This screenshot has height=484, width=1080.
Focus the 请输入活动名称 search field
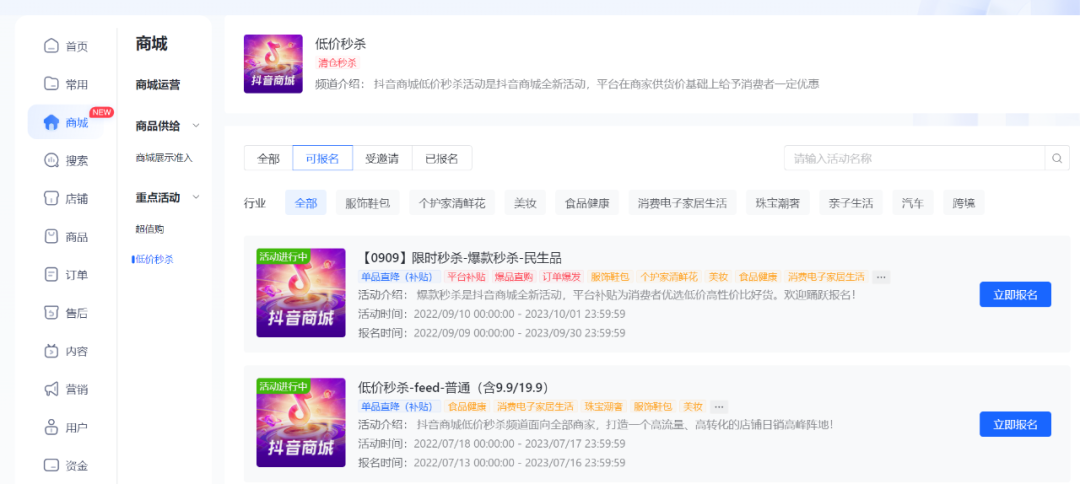(x=914, y=158)
